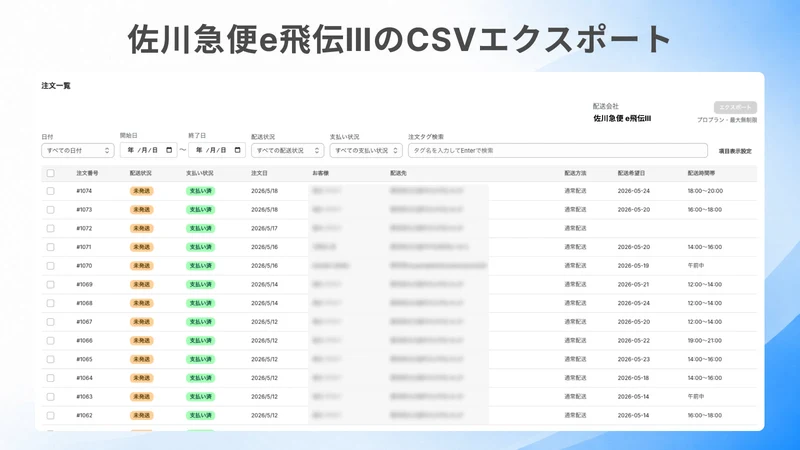
Task: Click order number #1074
Action: click(84, 191)
